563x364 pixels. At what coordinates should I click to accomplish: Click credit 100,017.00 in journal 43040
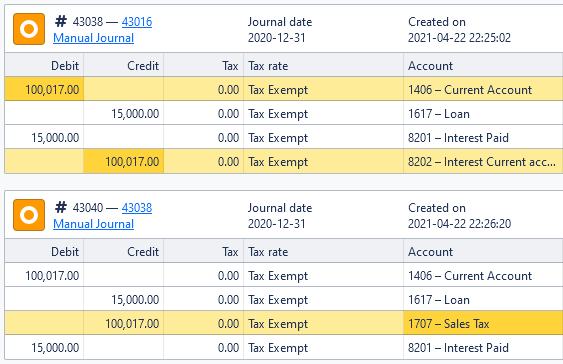pos(132,324)
